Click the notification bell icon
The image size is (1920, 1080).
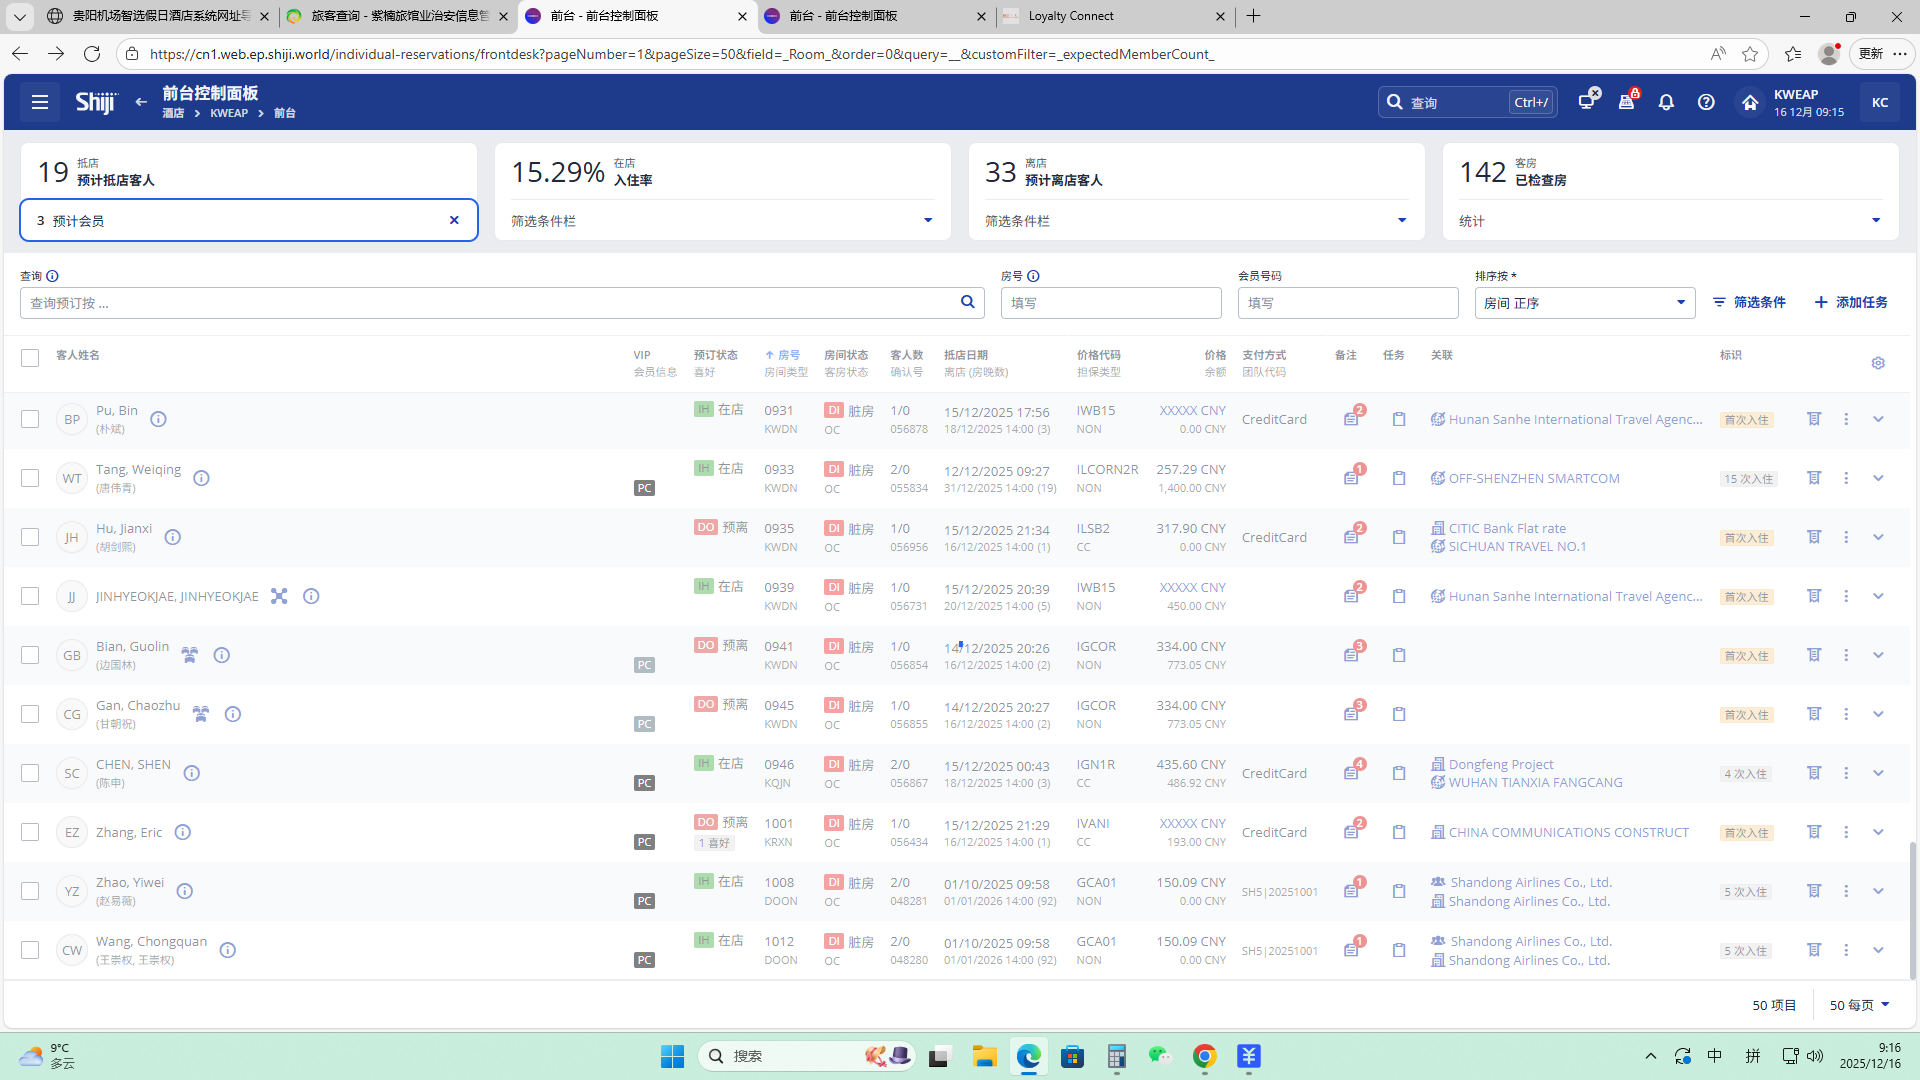coord(1666,102)
